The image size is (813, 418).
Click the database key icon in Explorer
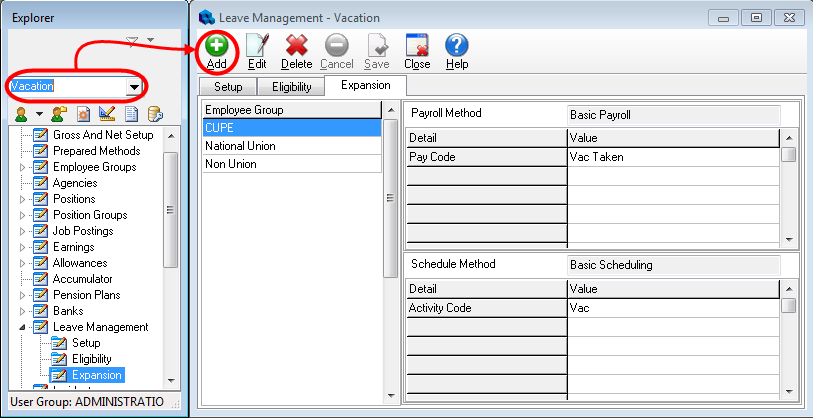(155, 114)
